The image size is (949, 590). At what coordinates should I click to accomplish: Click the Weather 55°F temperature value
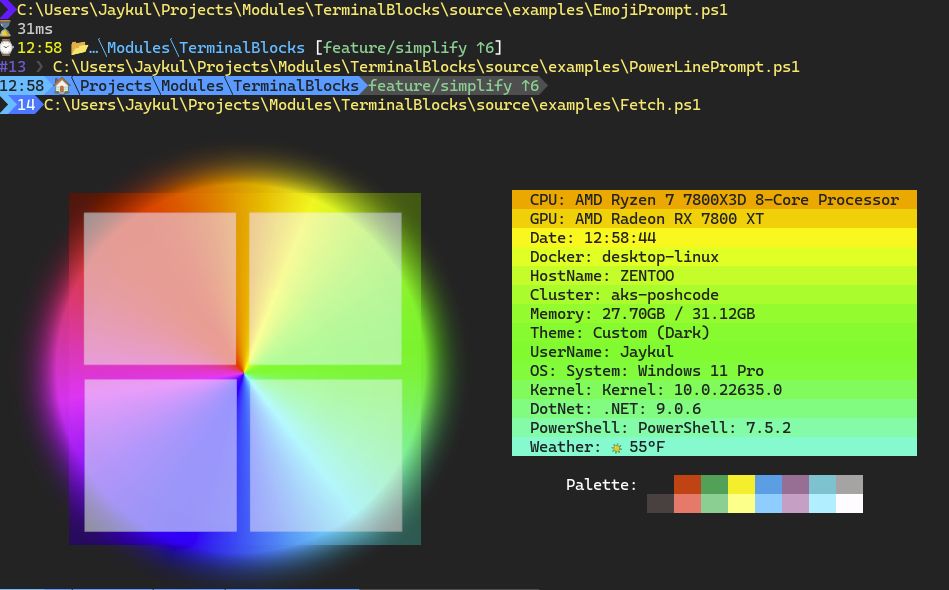point(646,447)
